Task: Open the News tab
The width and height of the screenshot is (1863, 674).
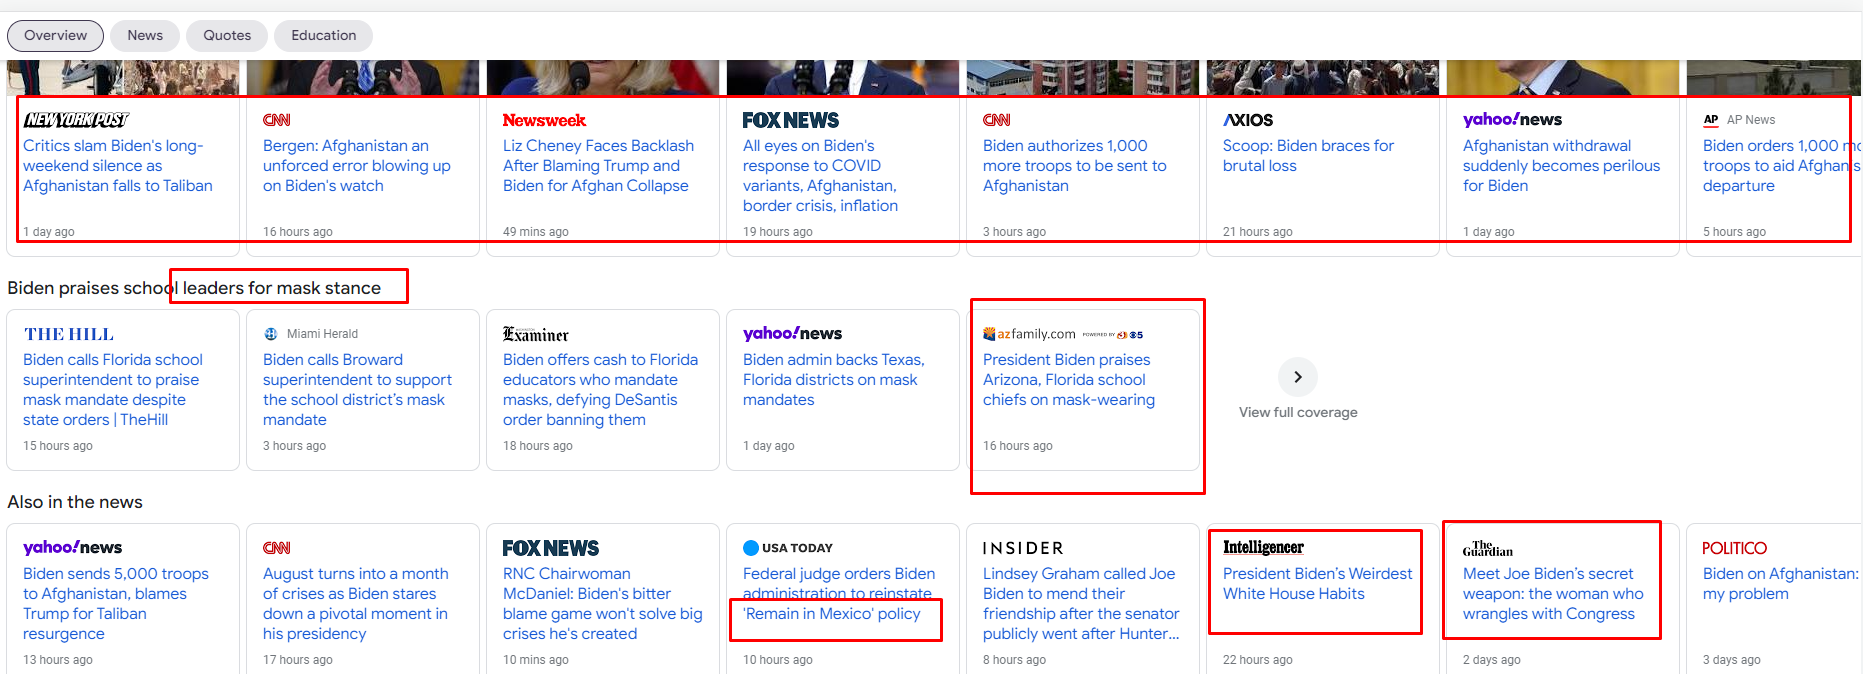Action: point(145,36)
